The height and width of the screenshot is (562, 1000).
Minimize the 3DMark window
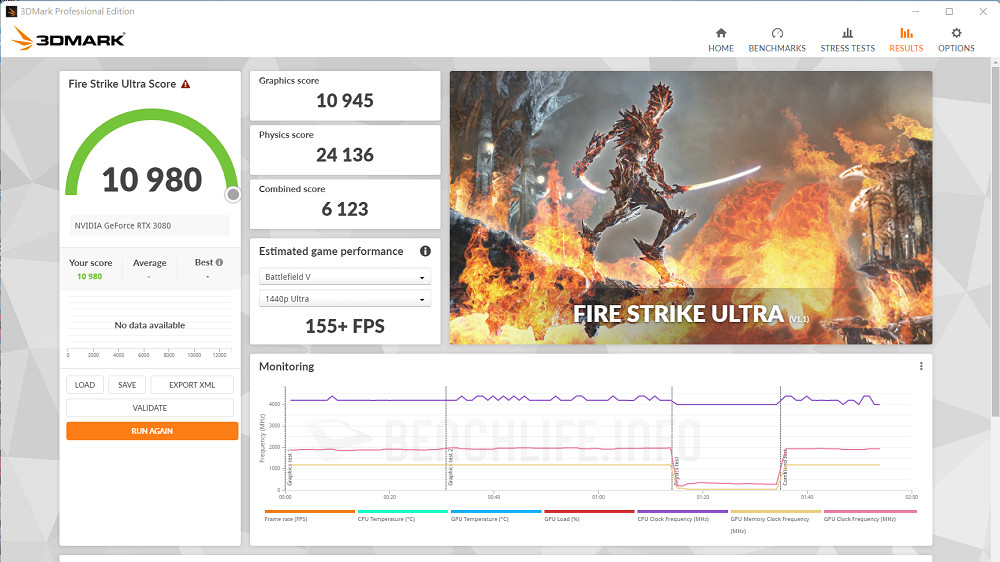click(x=916, y=11)
